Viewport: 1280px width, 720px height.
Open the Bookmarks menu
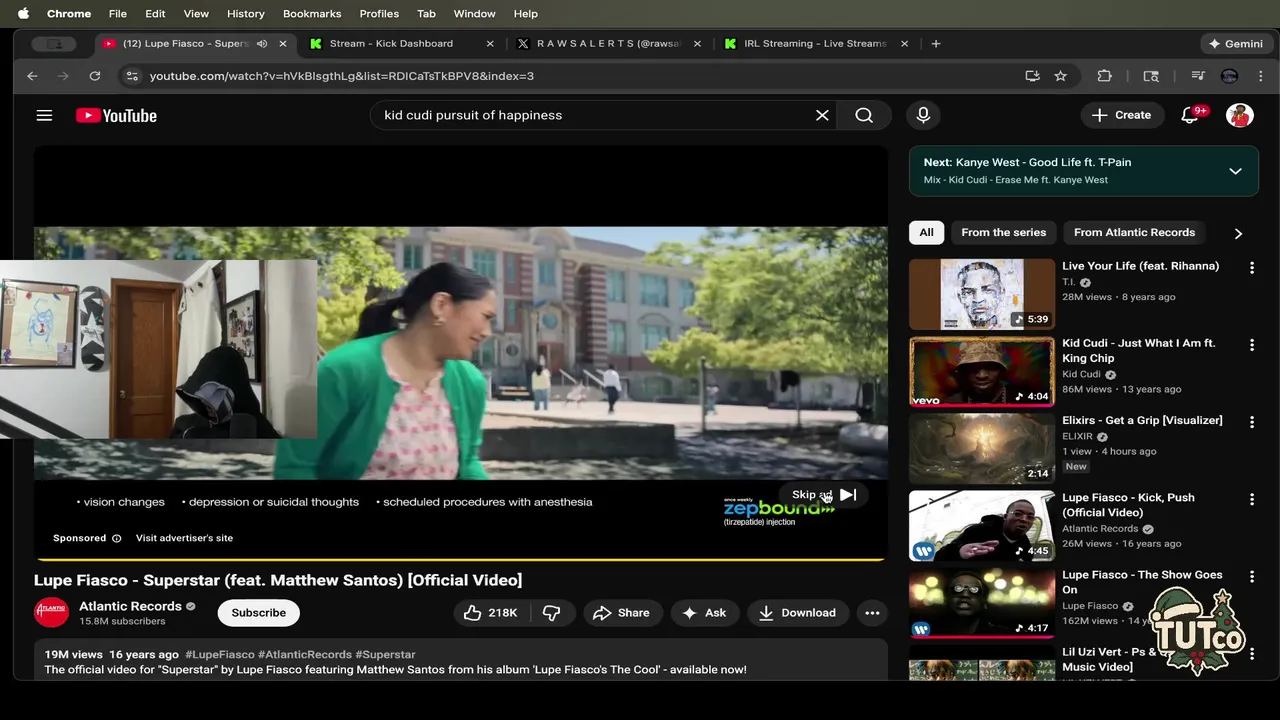(312, 14)
